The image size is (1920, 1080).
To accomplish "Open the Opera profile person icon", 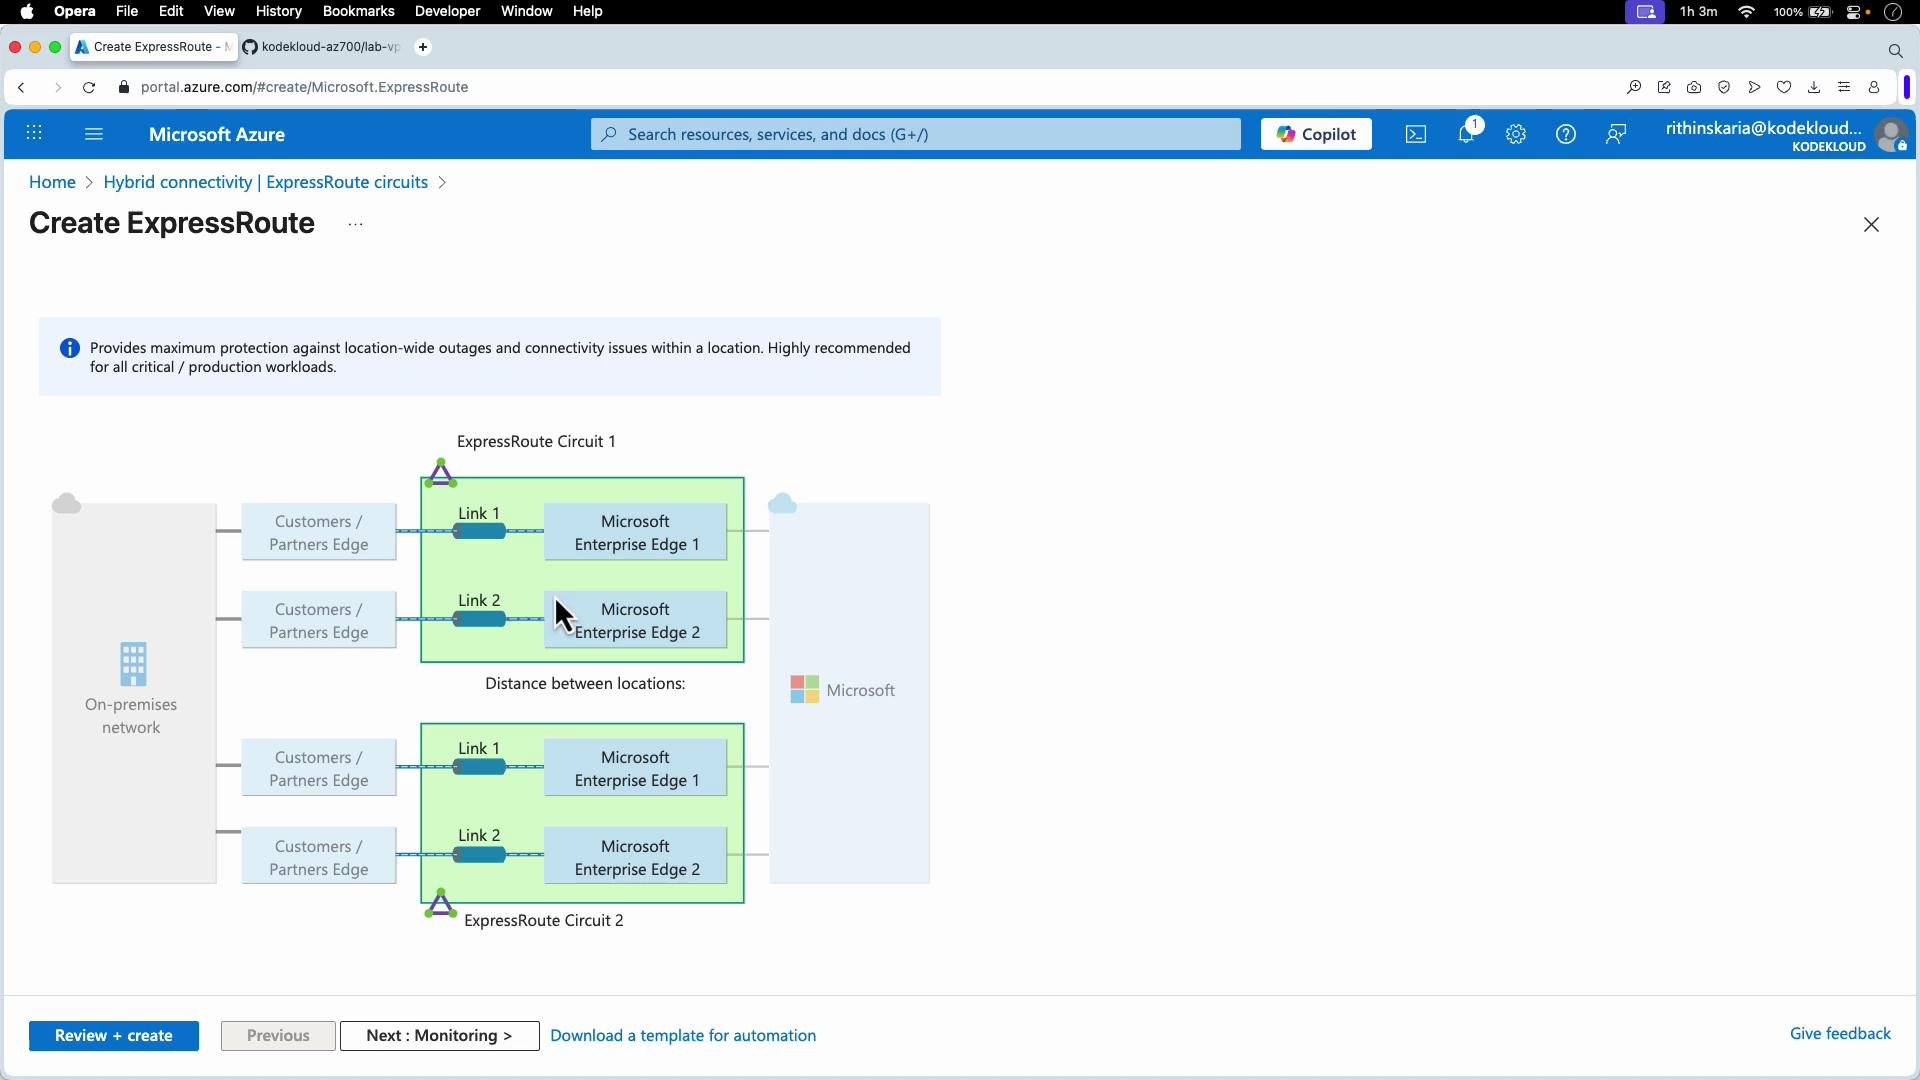I will click(1874, 88).
